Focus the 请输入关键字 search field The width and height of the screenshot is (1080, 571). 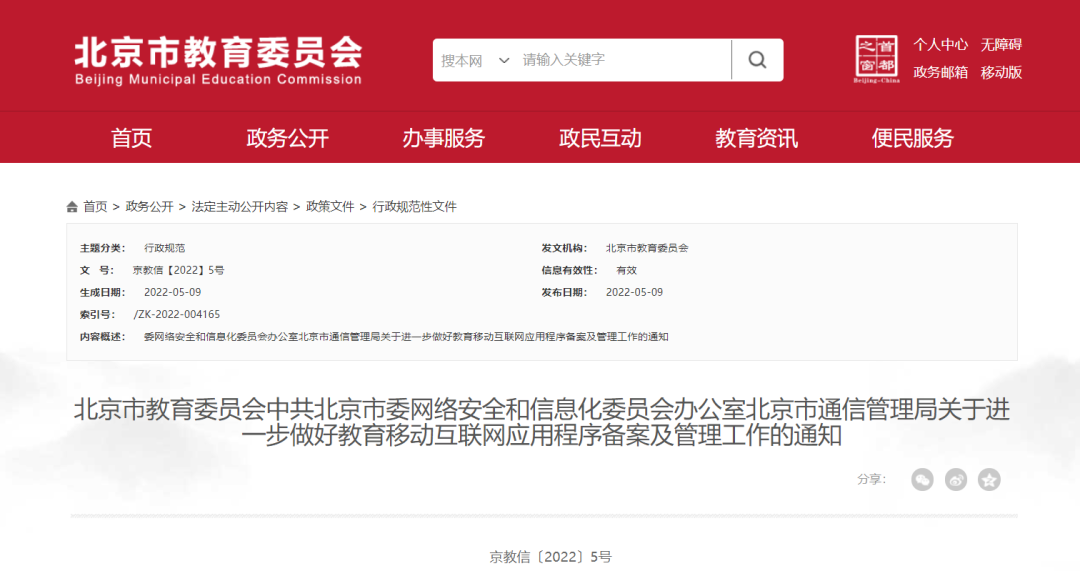coord(623,60)
